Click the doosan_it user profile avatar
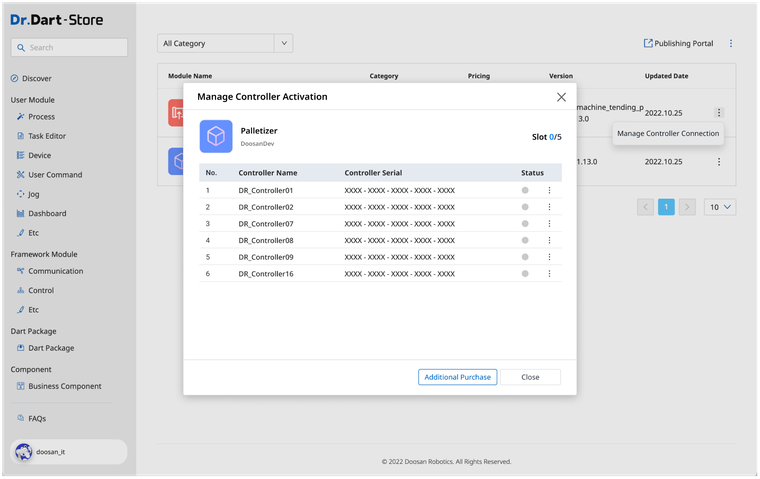Image resolution: width=760 pixels, height=479 pixels. click(x=23, y=452)
